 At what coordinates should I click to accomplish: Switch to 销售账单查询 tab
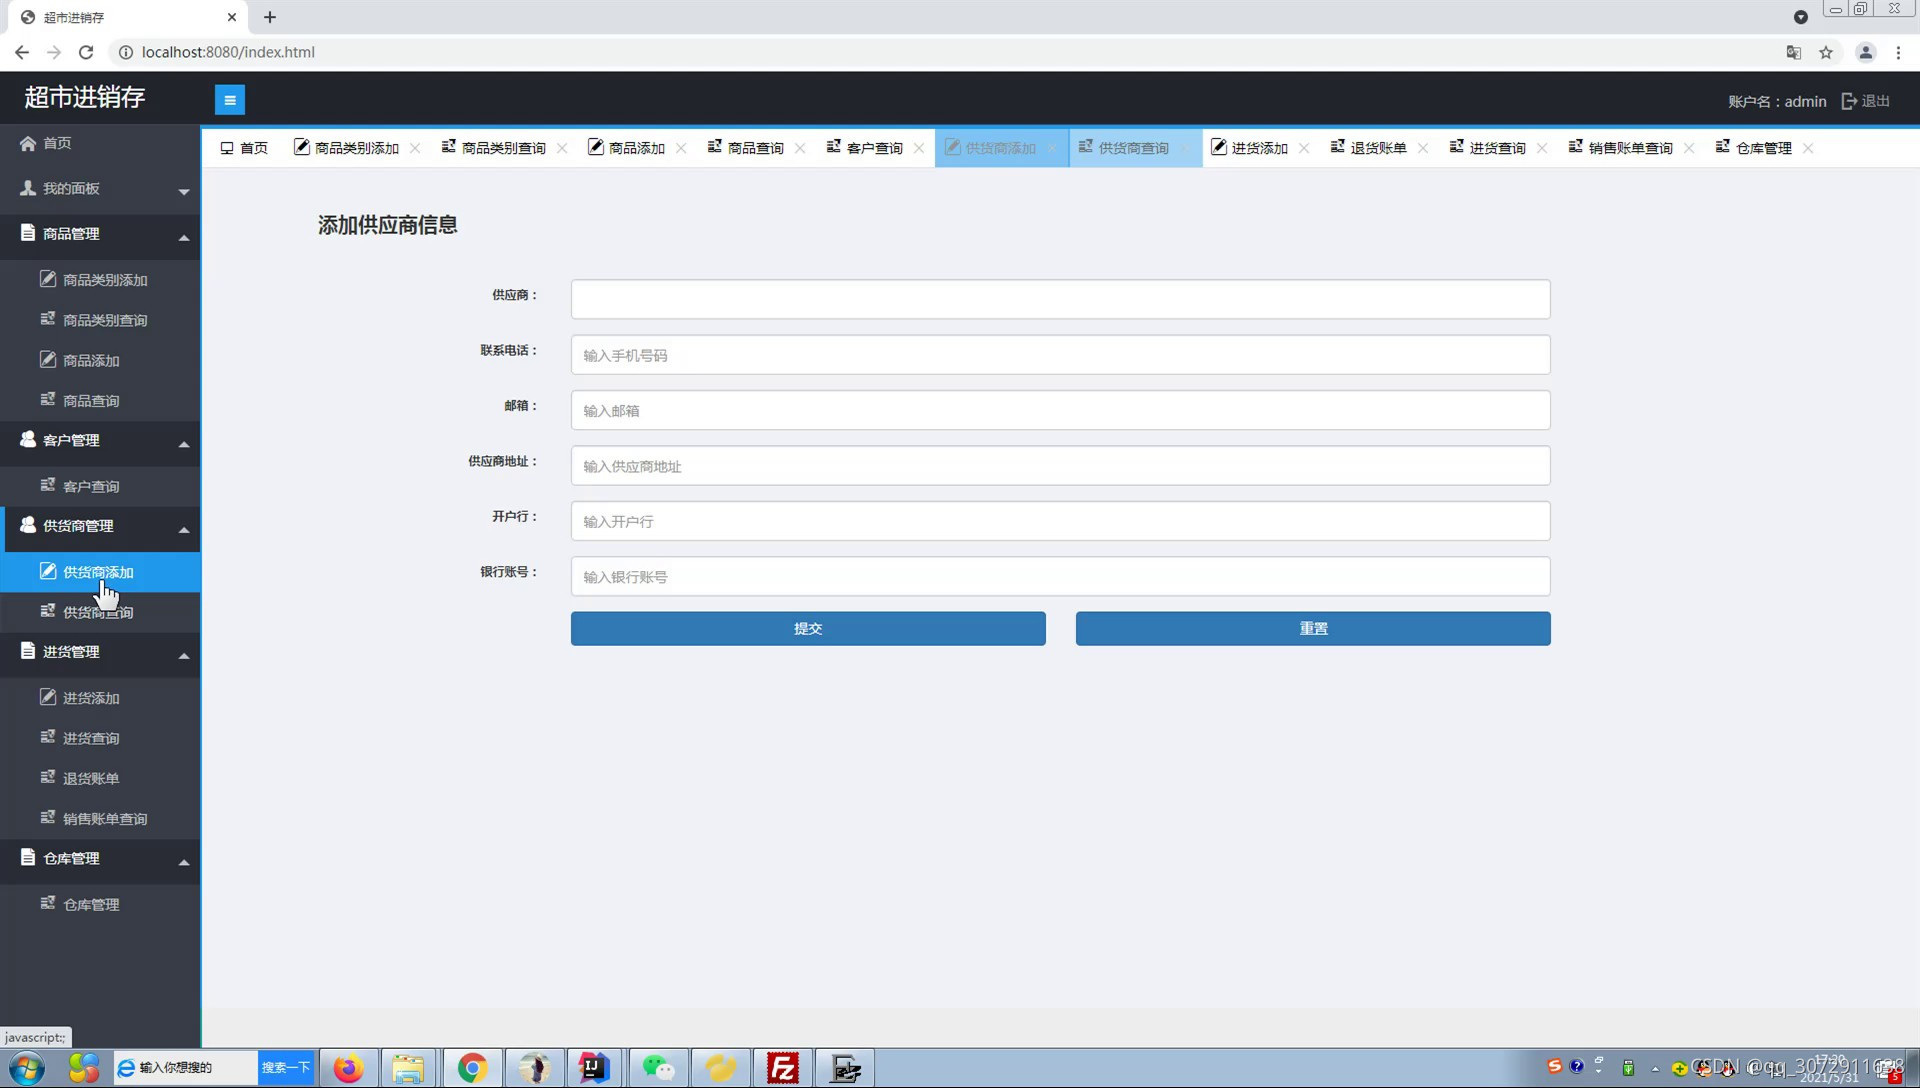1629,148
